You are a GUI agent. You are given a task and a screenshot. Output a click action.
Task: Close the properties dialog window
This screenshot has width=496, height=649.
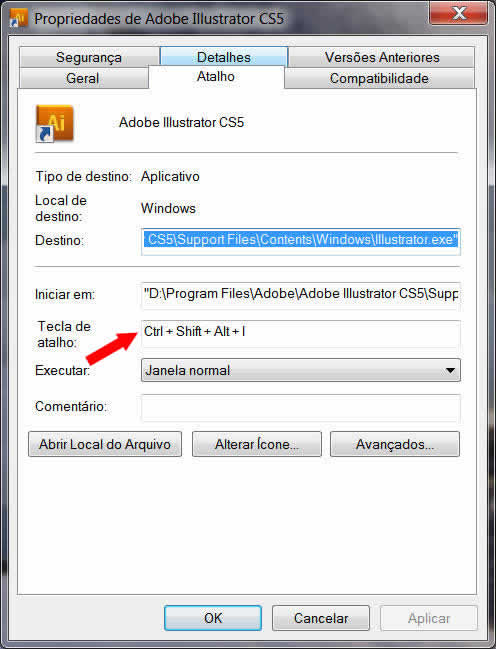(458, 14)
